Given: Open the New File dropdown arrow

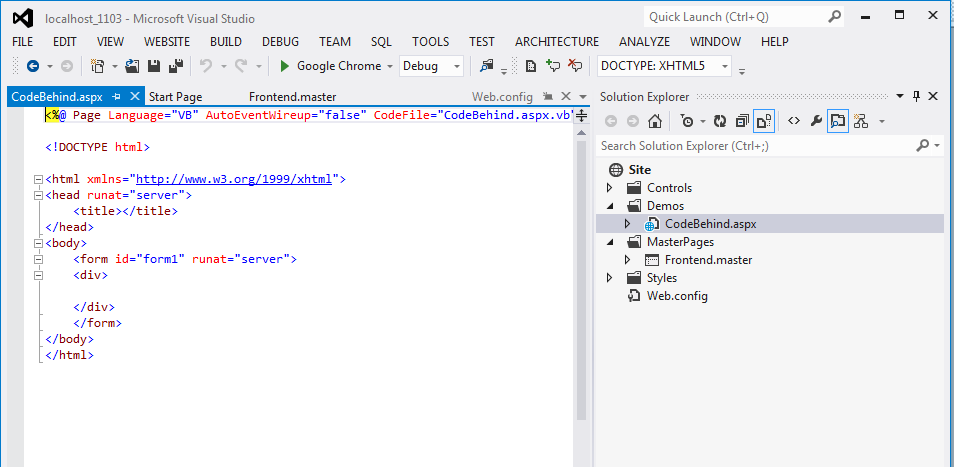Looking at the screenshot, I should pyautogui.click(x=114, y=66).
